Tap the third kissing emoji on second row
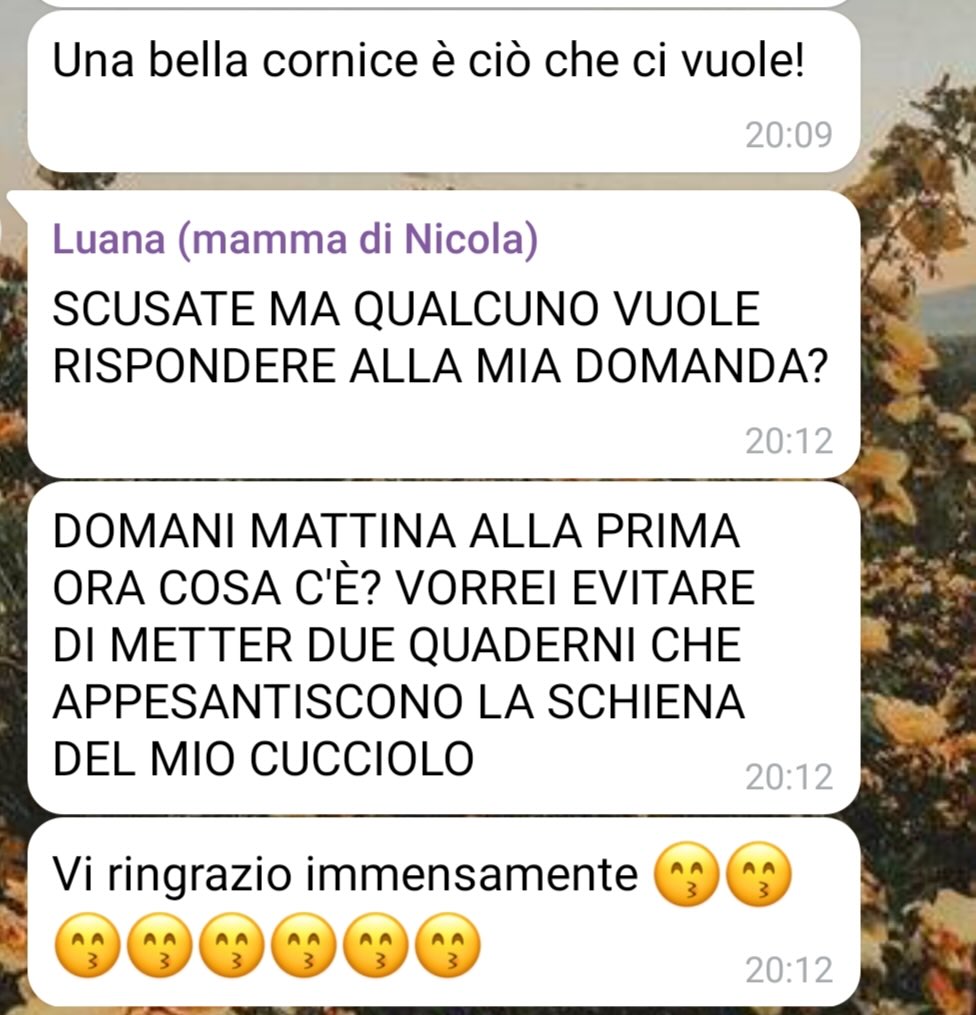Image resolution: width=976 pixels, height=1015 pixels. click(x=231, y=945)
